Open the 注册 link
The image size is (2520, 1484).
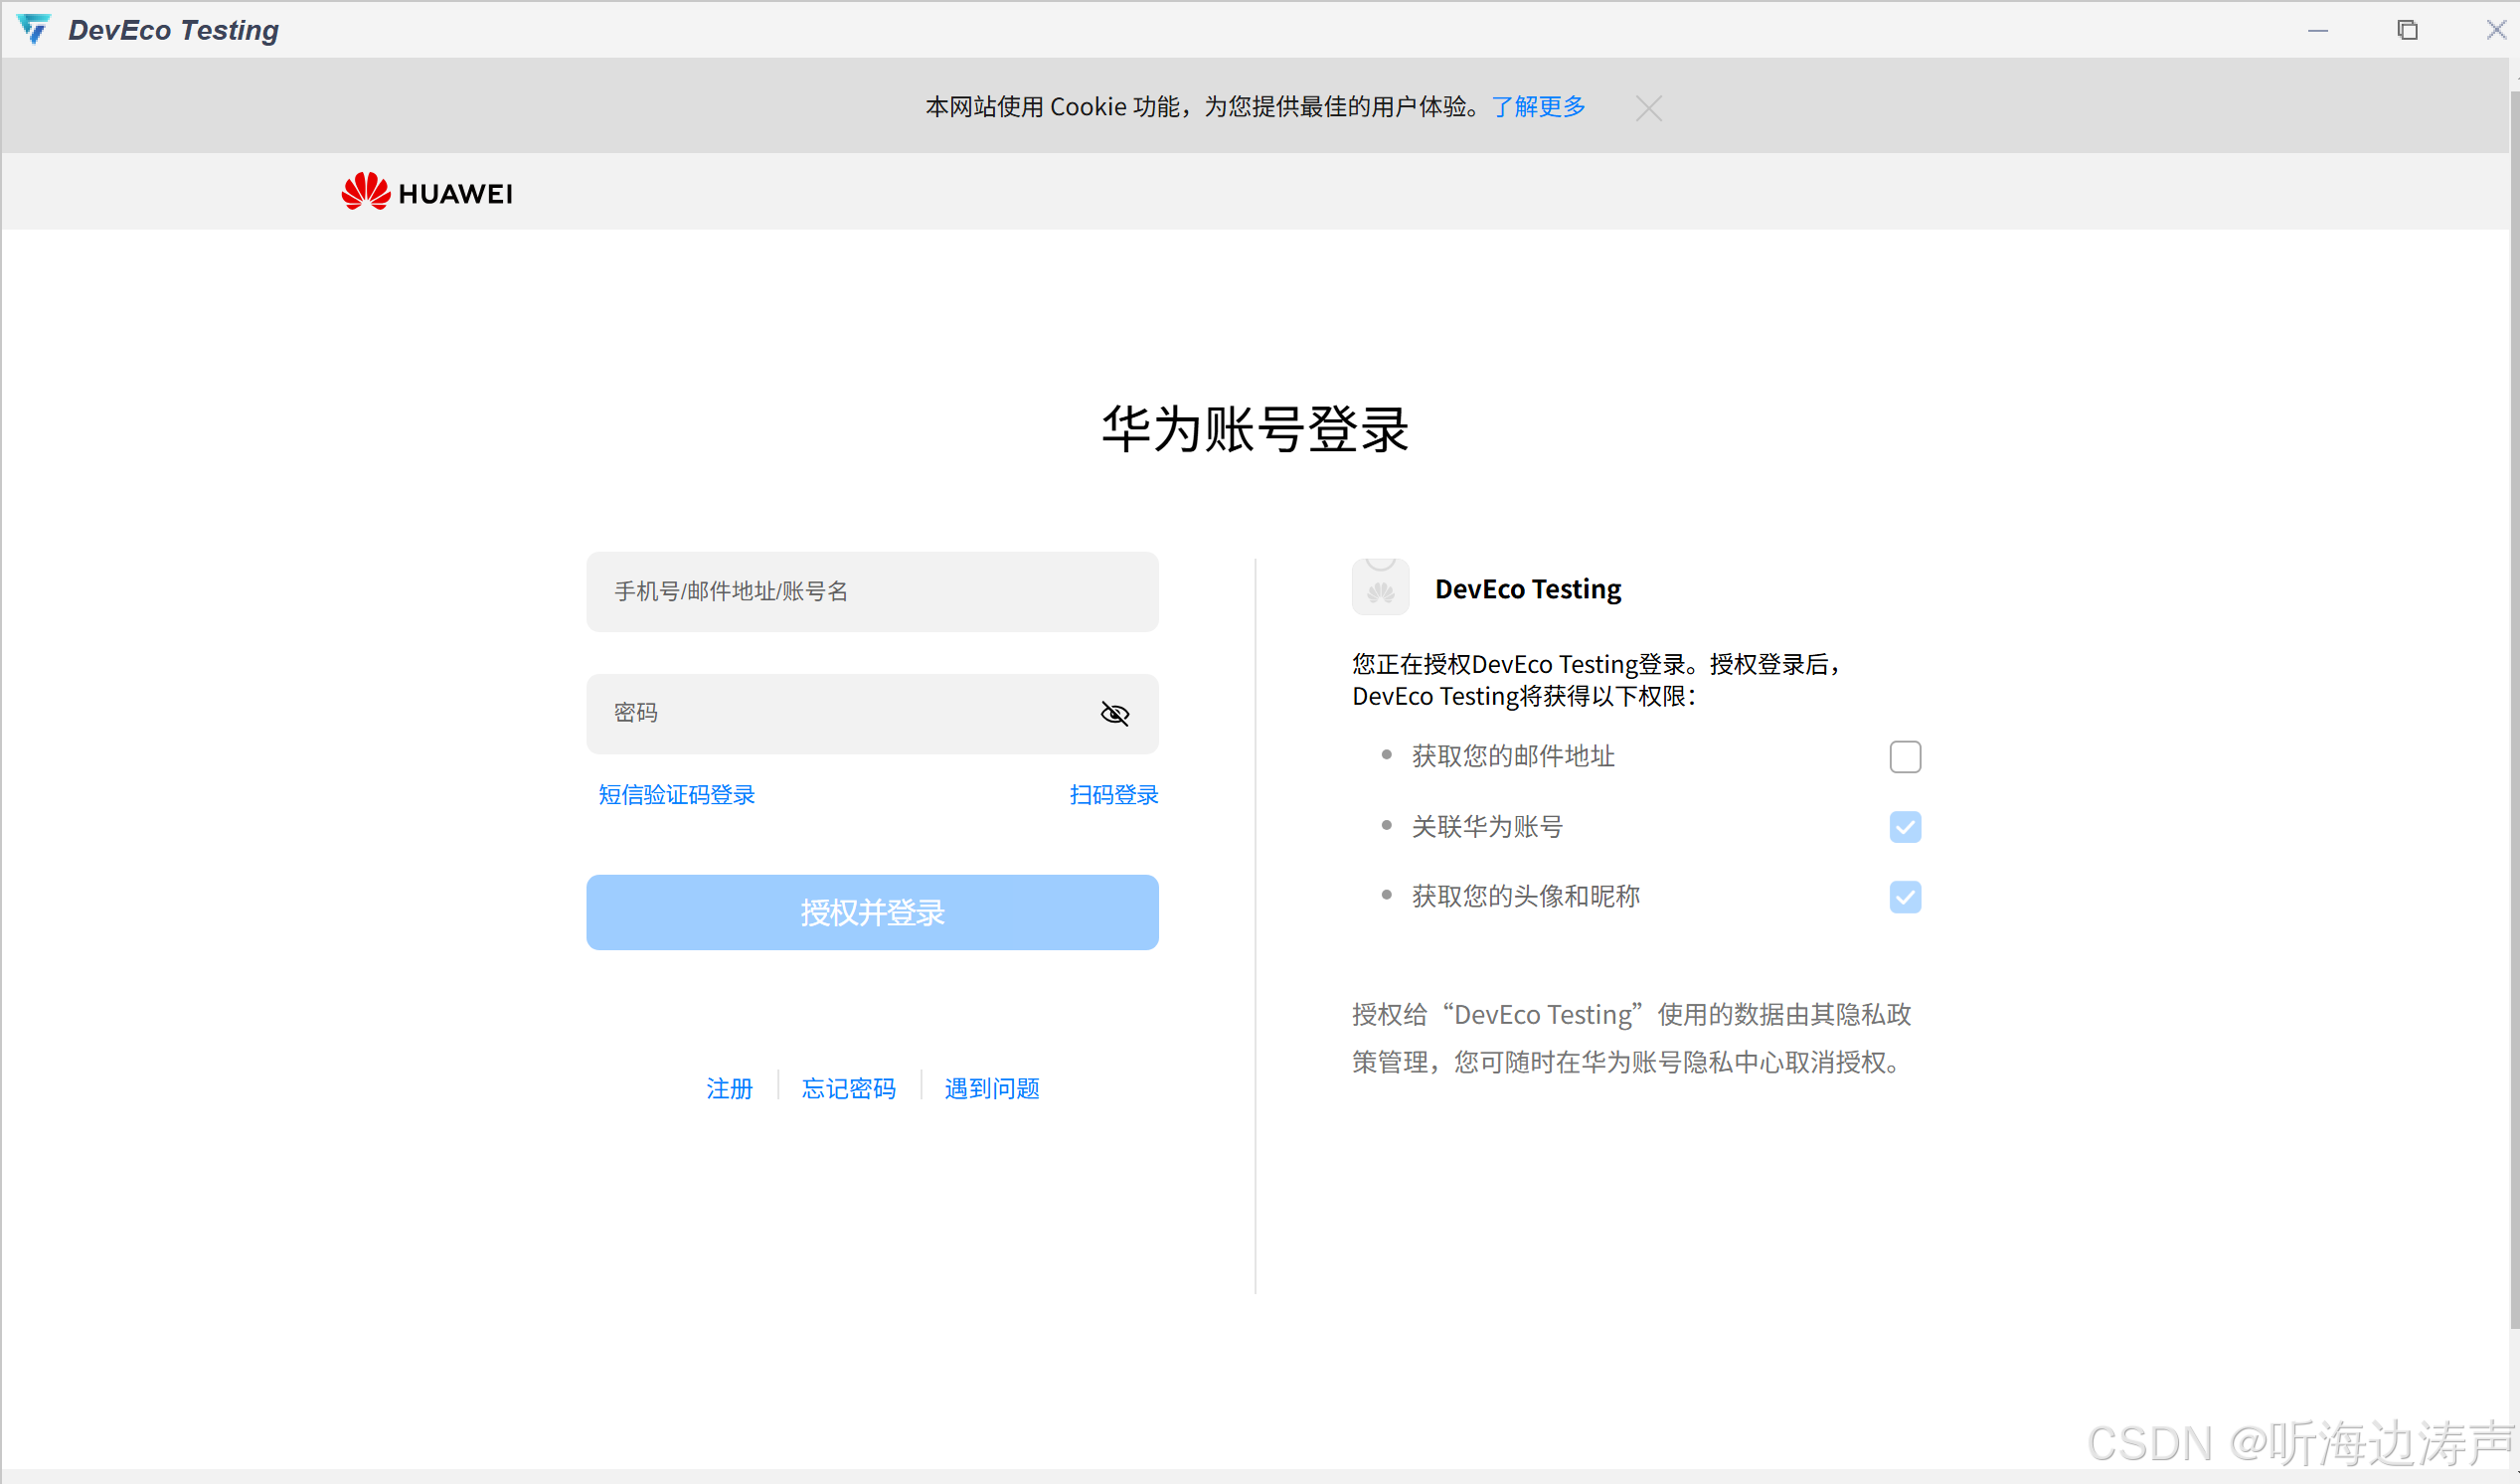[729, 1087]
